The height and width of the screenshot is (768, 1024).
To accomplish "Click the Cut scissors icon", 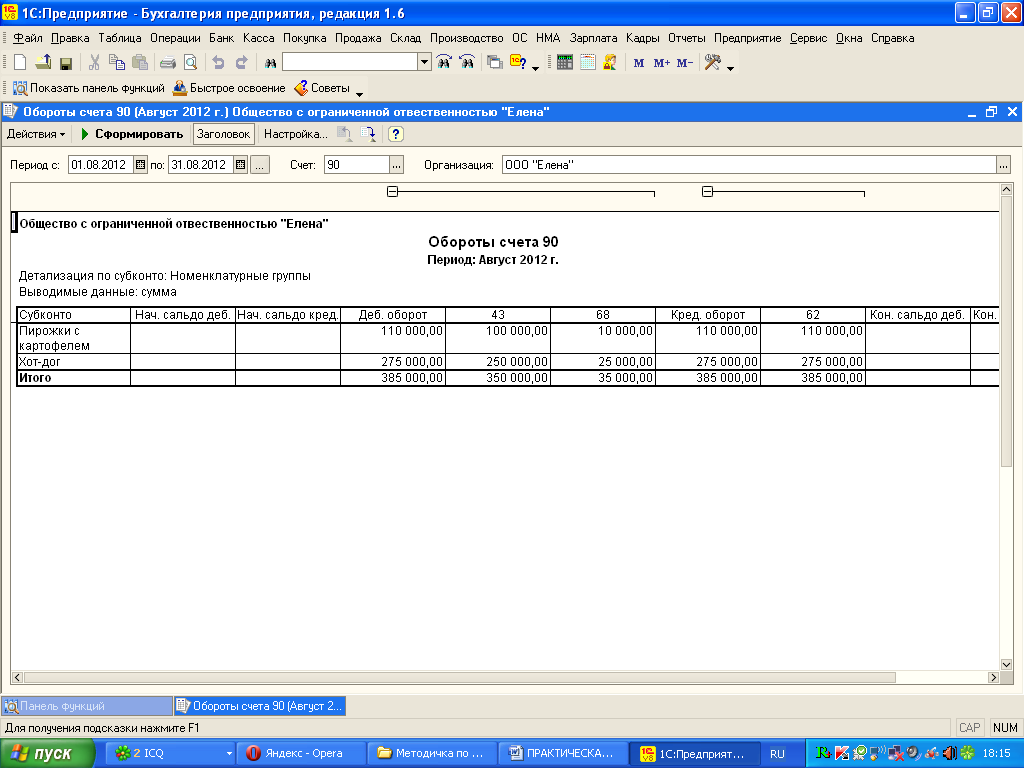I will coord(94,63).
